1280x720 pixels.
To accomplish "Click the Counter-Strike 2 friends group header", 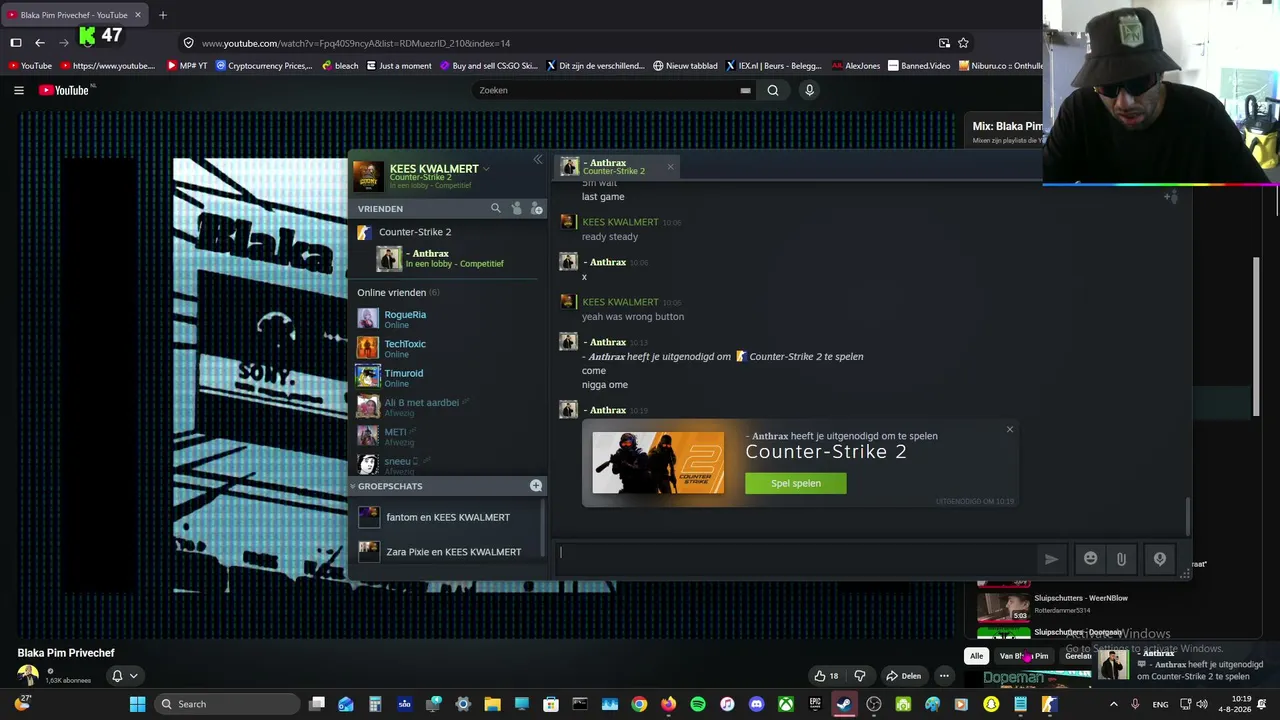I will click(414, 232).
